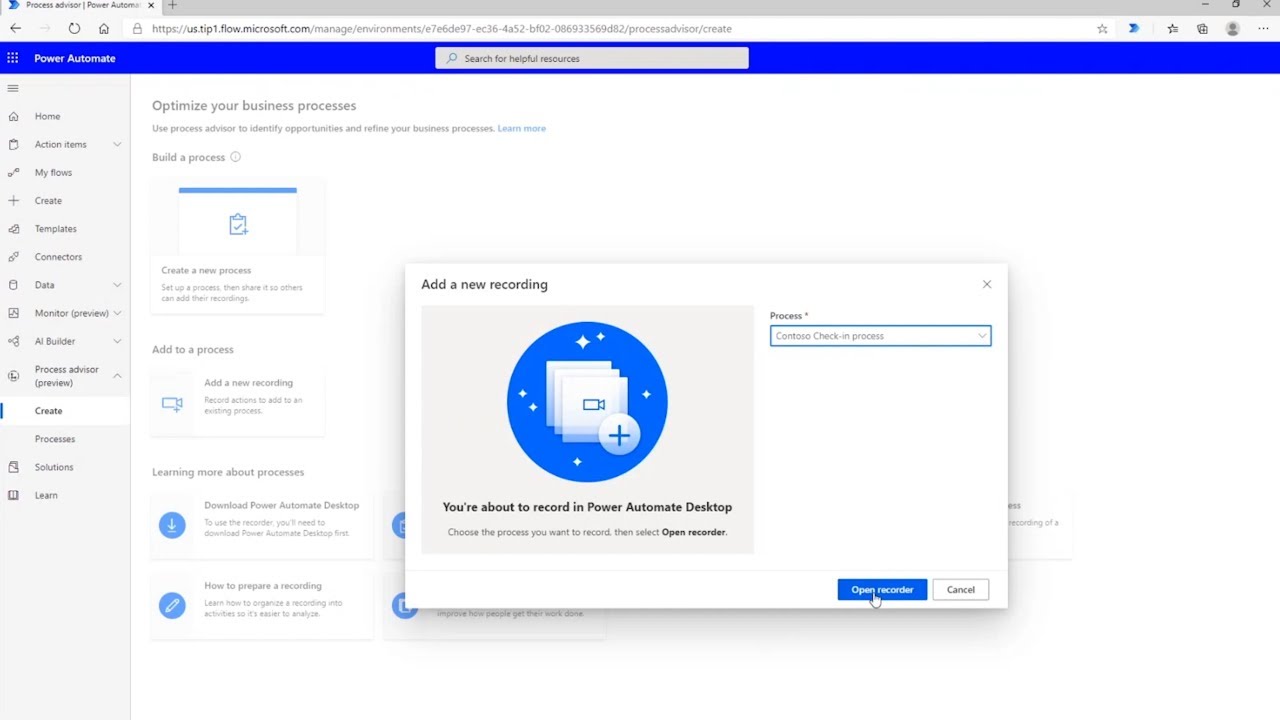Image resolution: width=1280 pixels, height=720 pixels.
Task: Expand Action items in the sidebar
Action: point(117,144)
